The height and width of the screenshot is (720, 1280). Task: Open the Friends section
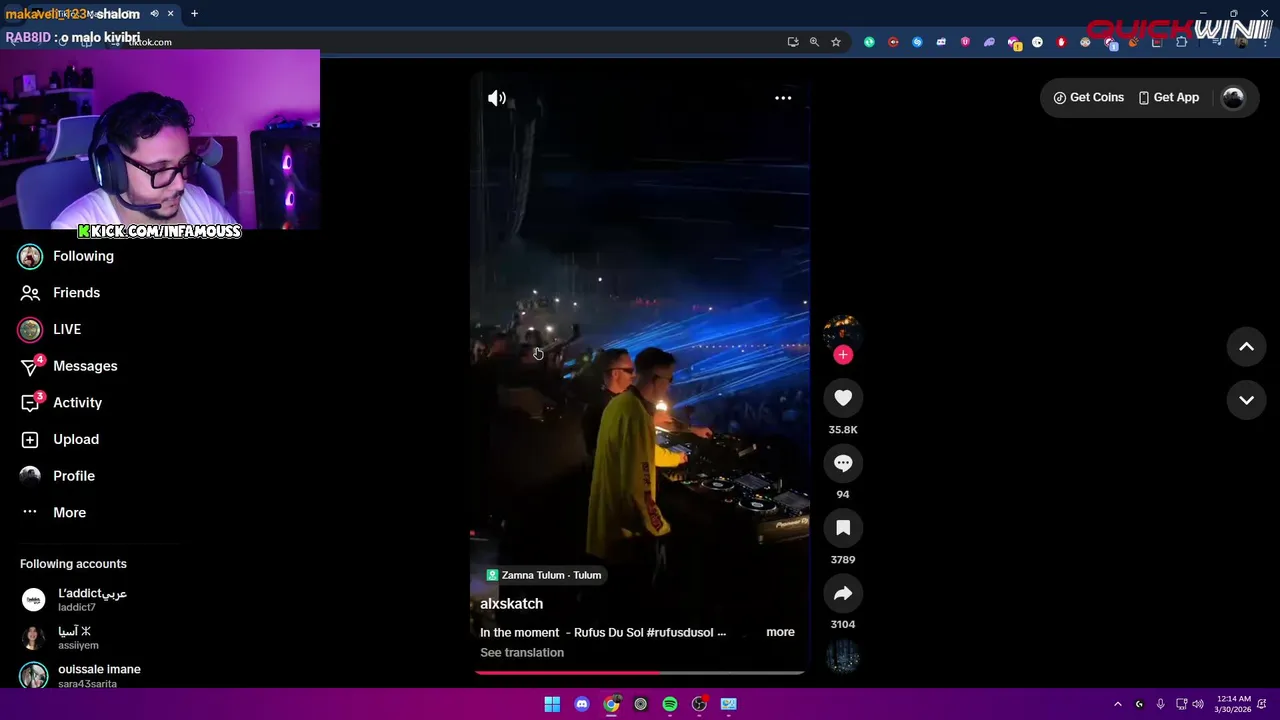coord(61,293)
